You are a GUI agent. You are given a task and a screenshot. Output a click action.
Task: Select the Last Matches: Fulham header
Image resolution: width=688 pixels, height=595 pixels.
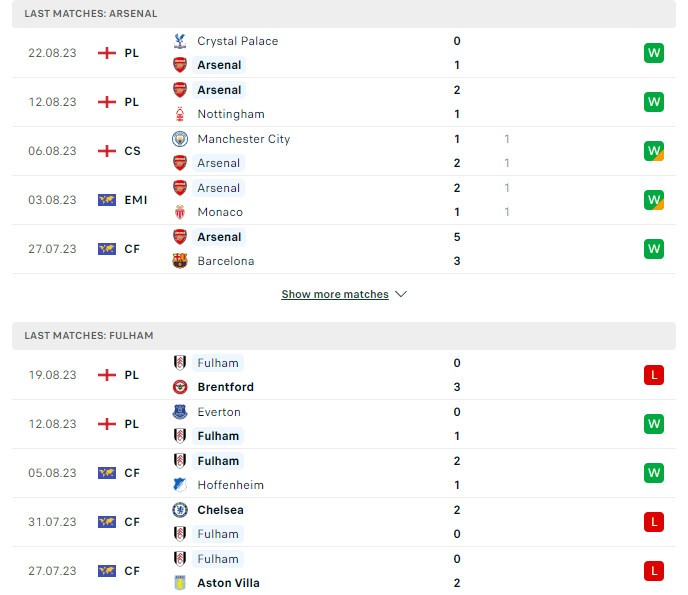(89, 336)
